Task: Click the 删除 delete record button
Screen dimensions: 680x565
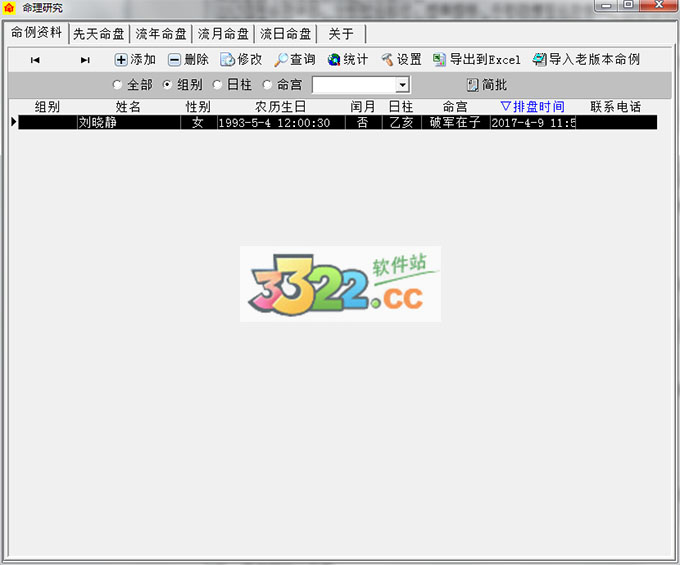Action: coord(188,59)
